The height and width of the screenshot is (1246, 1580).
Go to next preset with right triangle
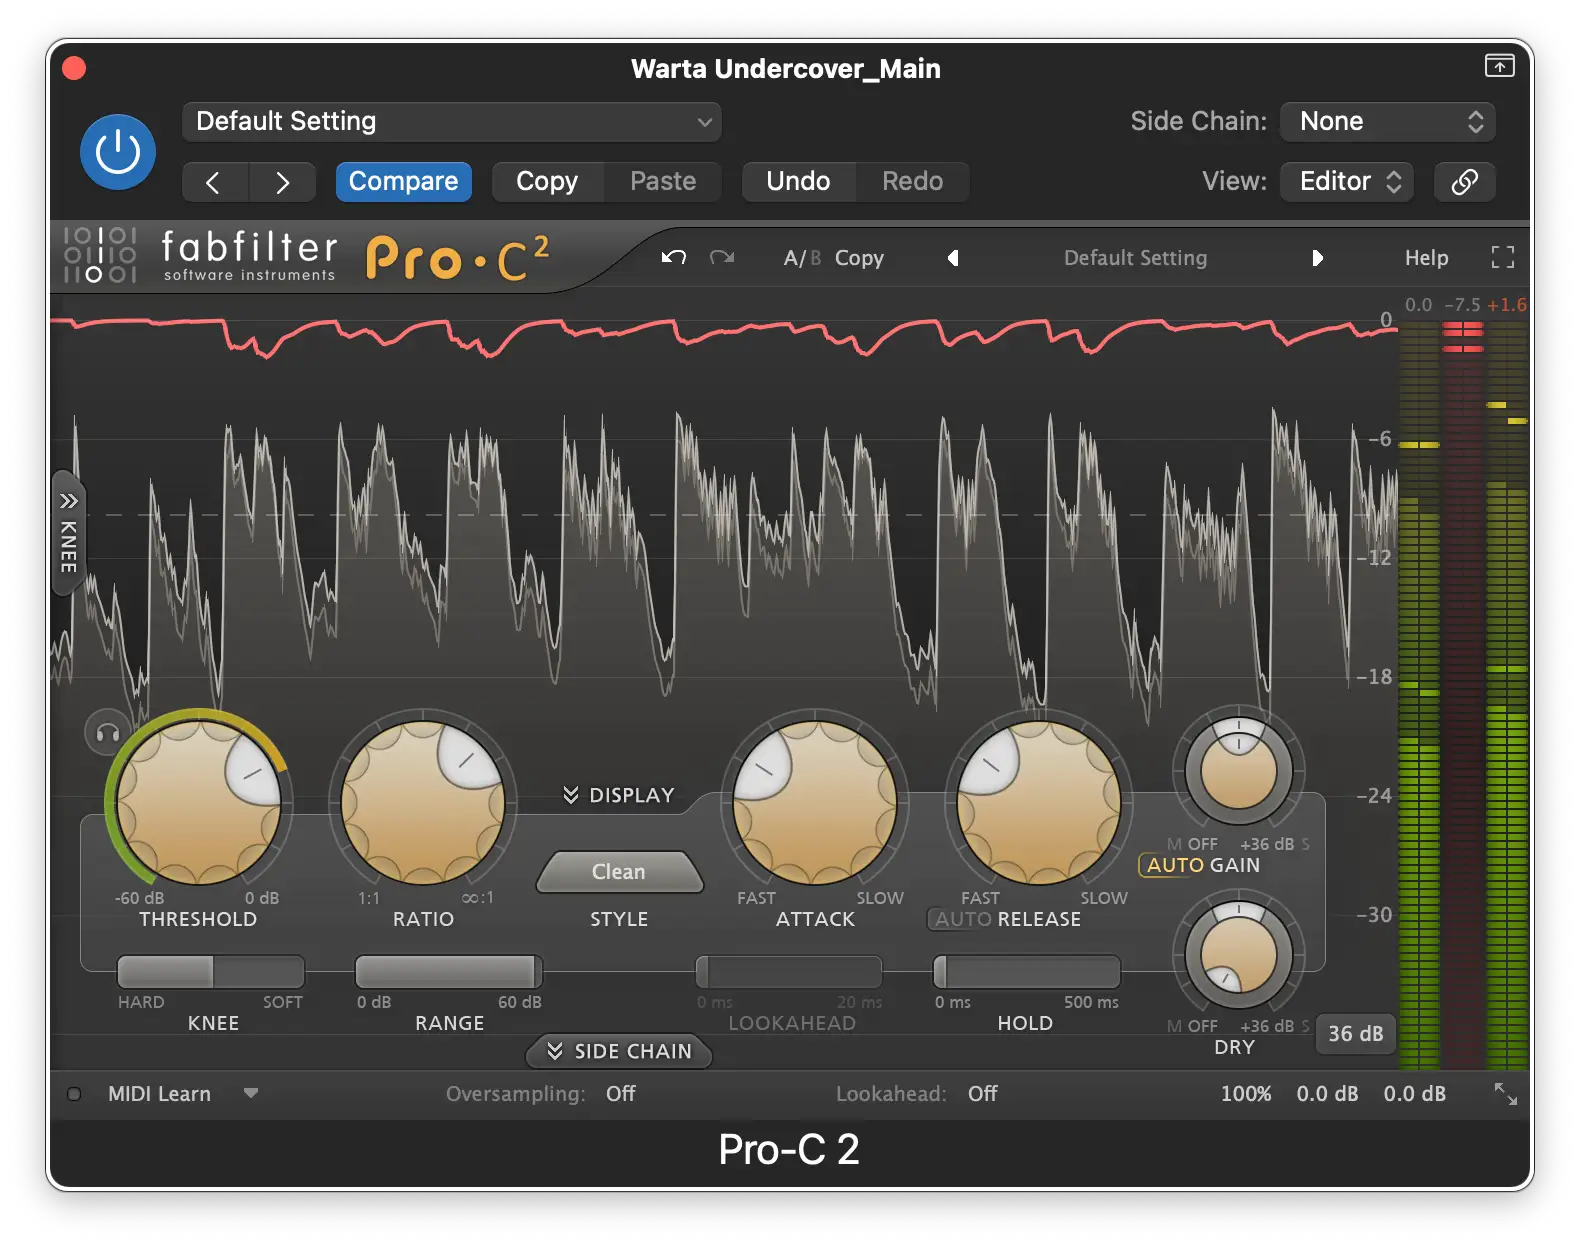click(1317, 258)
